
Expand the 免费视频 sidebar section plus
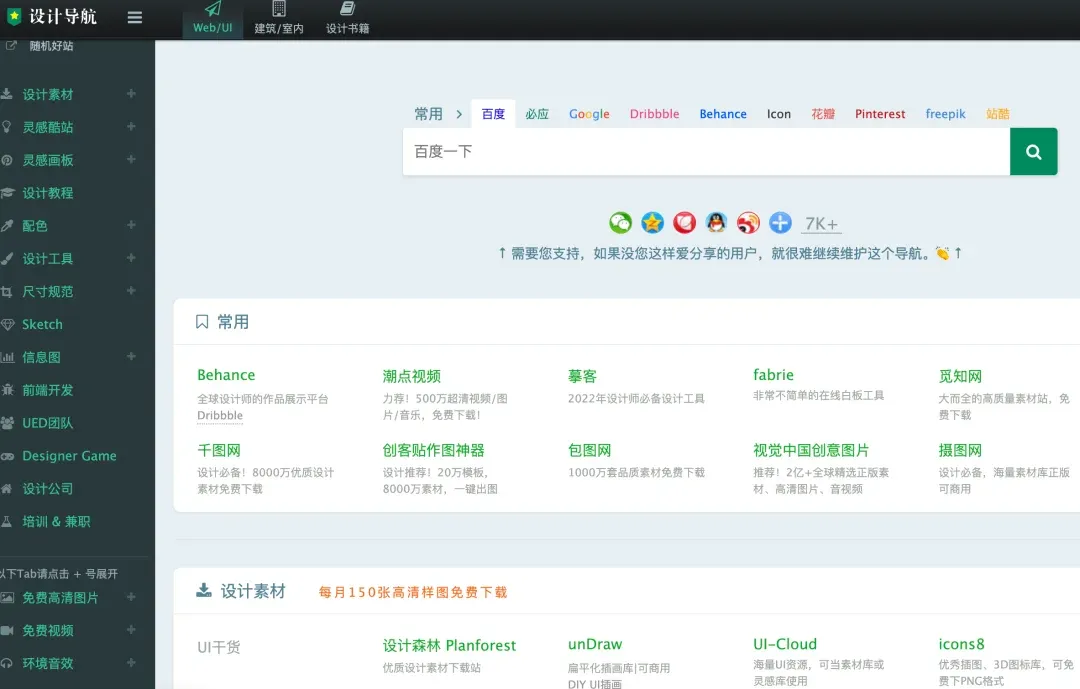point(132,630)
